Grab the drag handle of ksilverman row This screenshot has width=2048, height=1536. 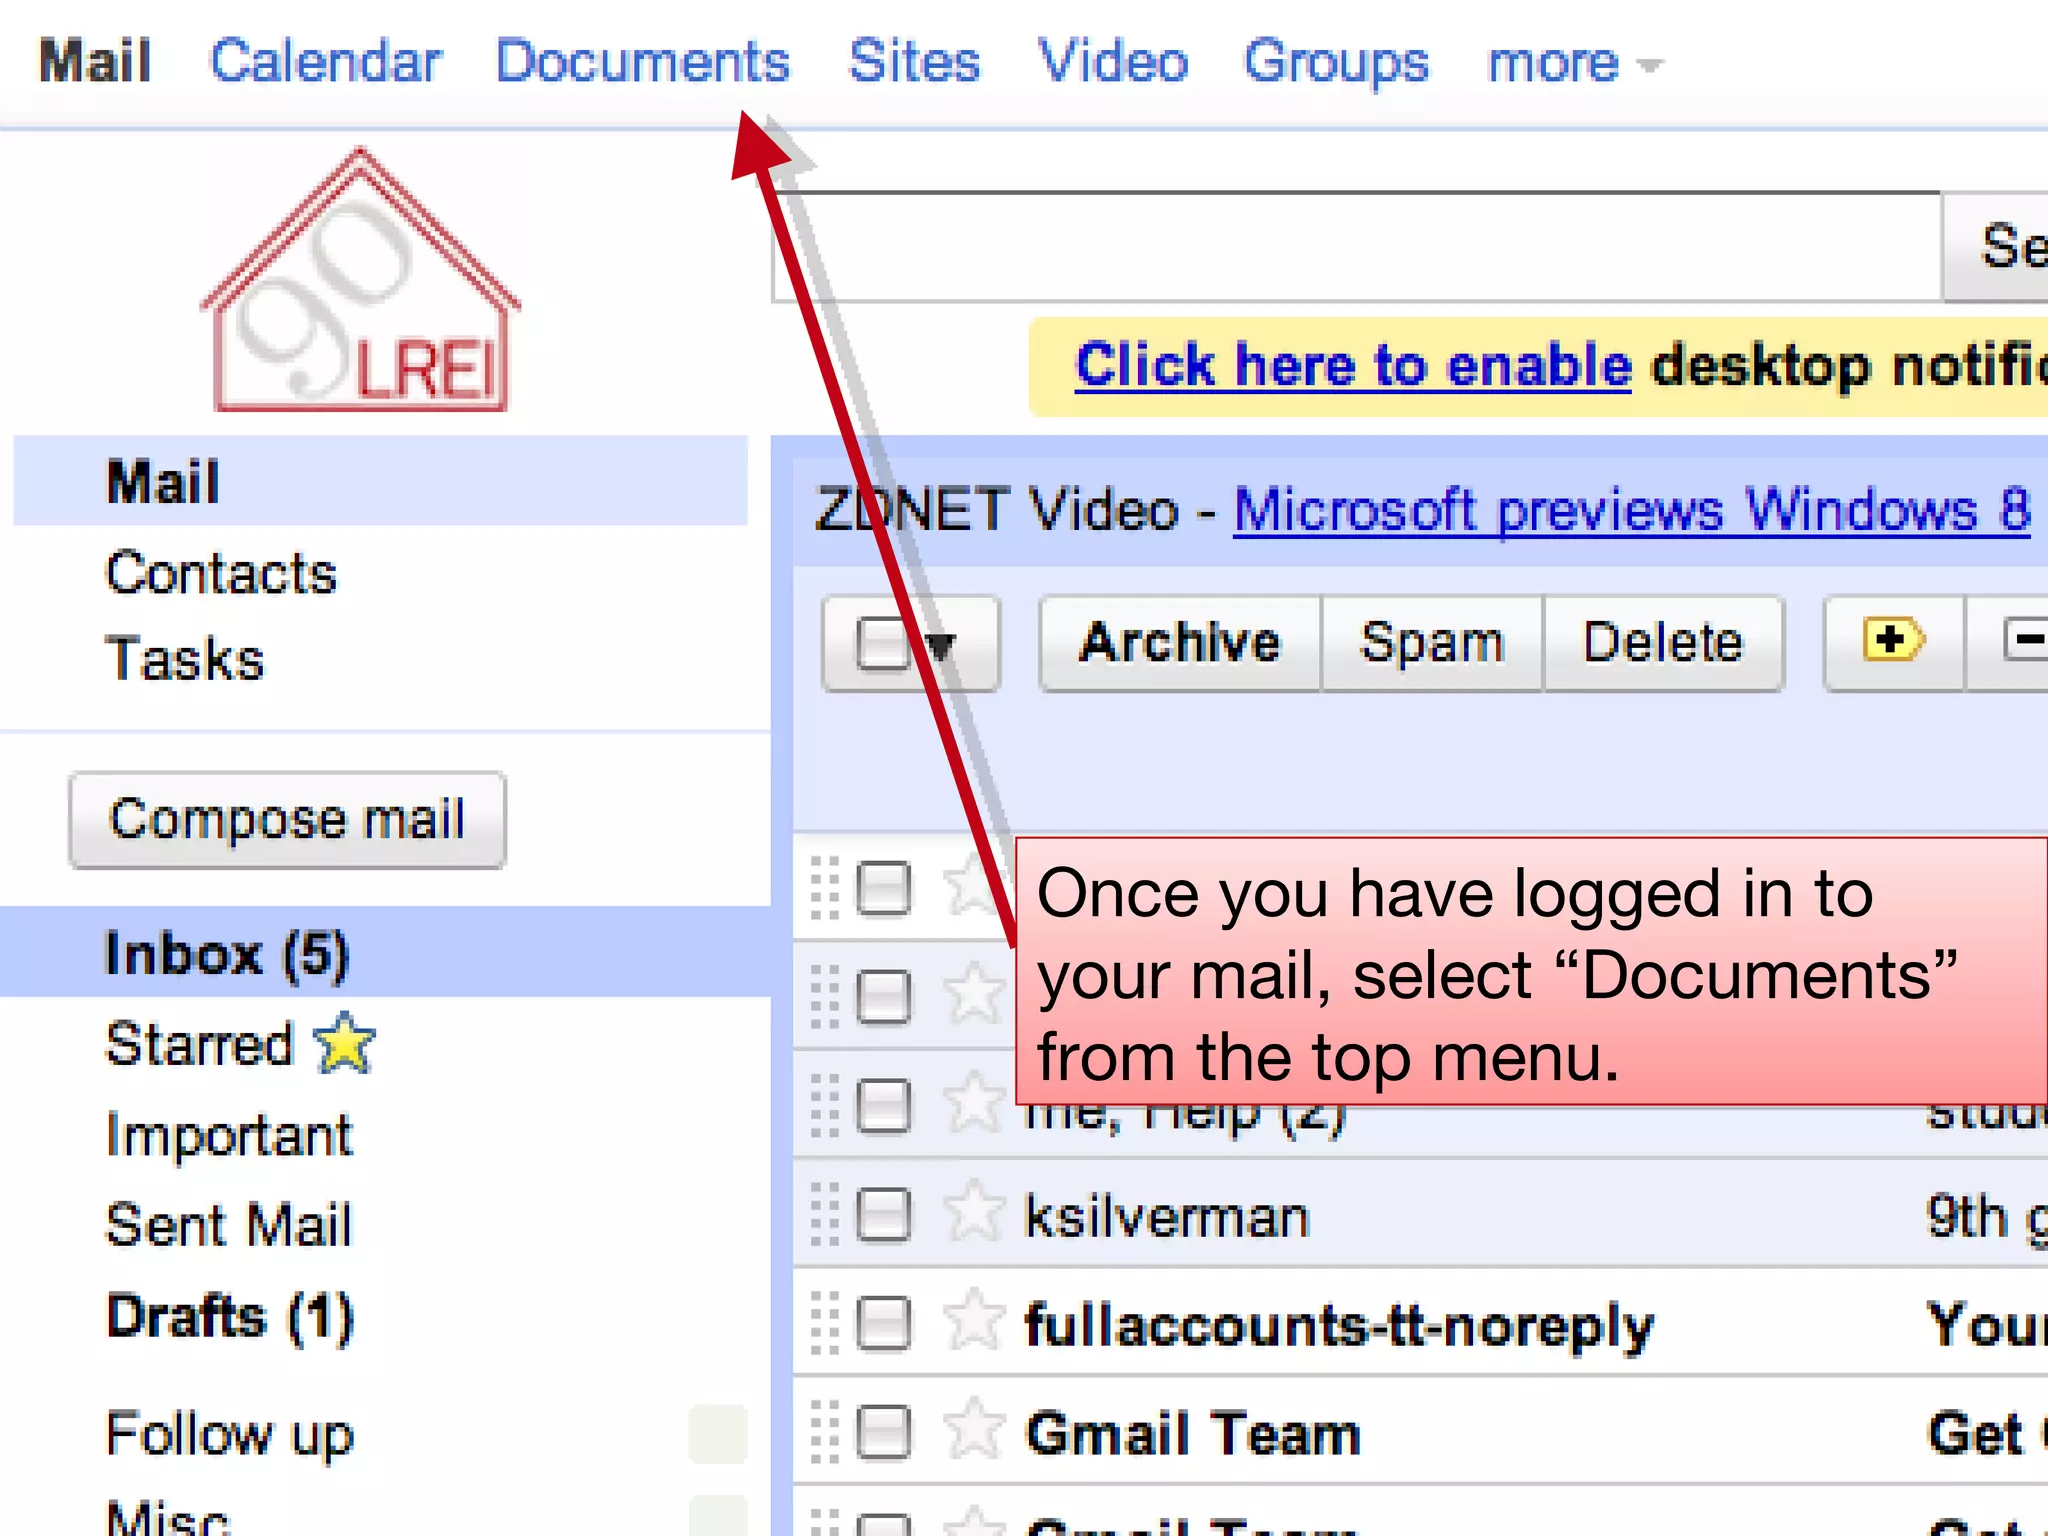(824, 1215)
